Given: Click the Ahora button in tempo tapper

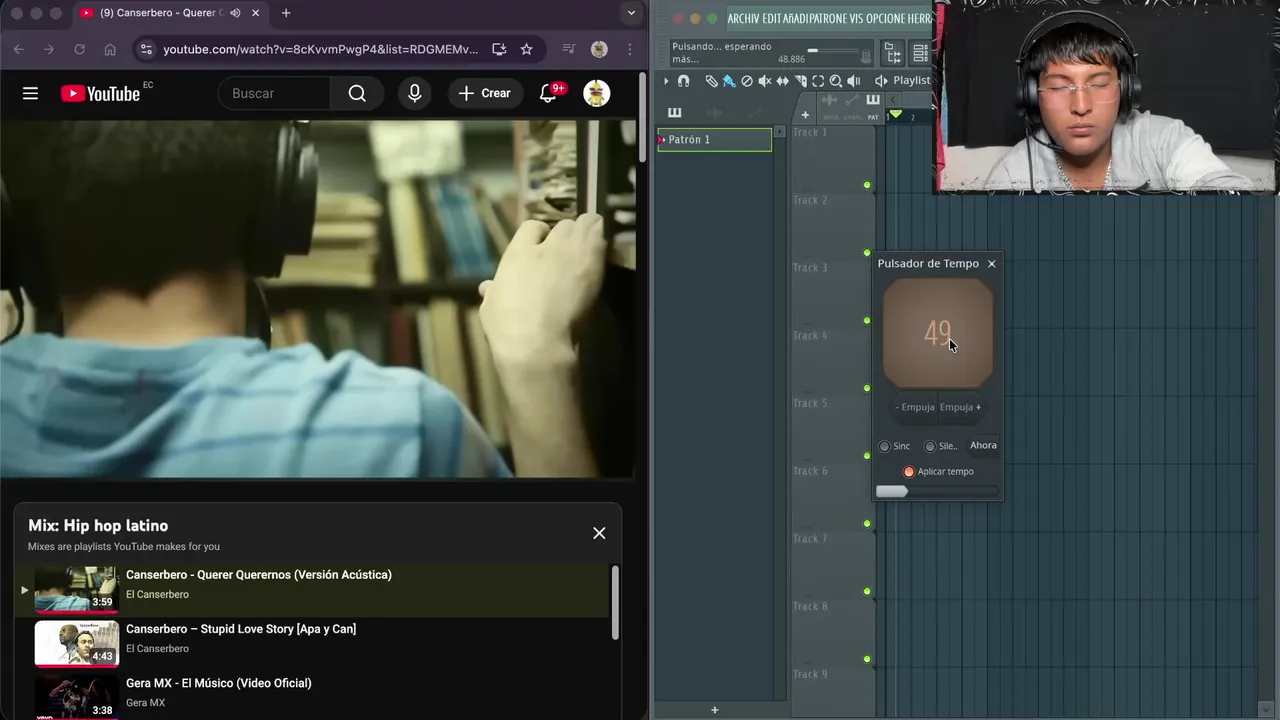Looking at the screenshot, I should 983,446.
